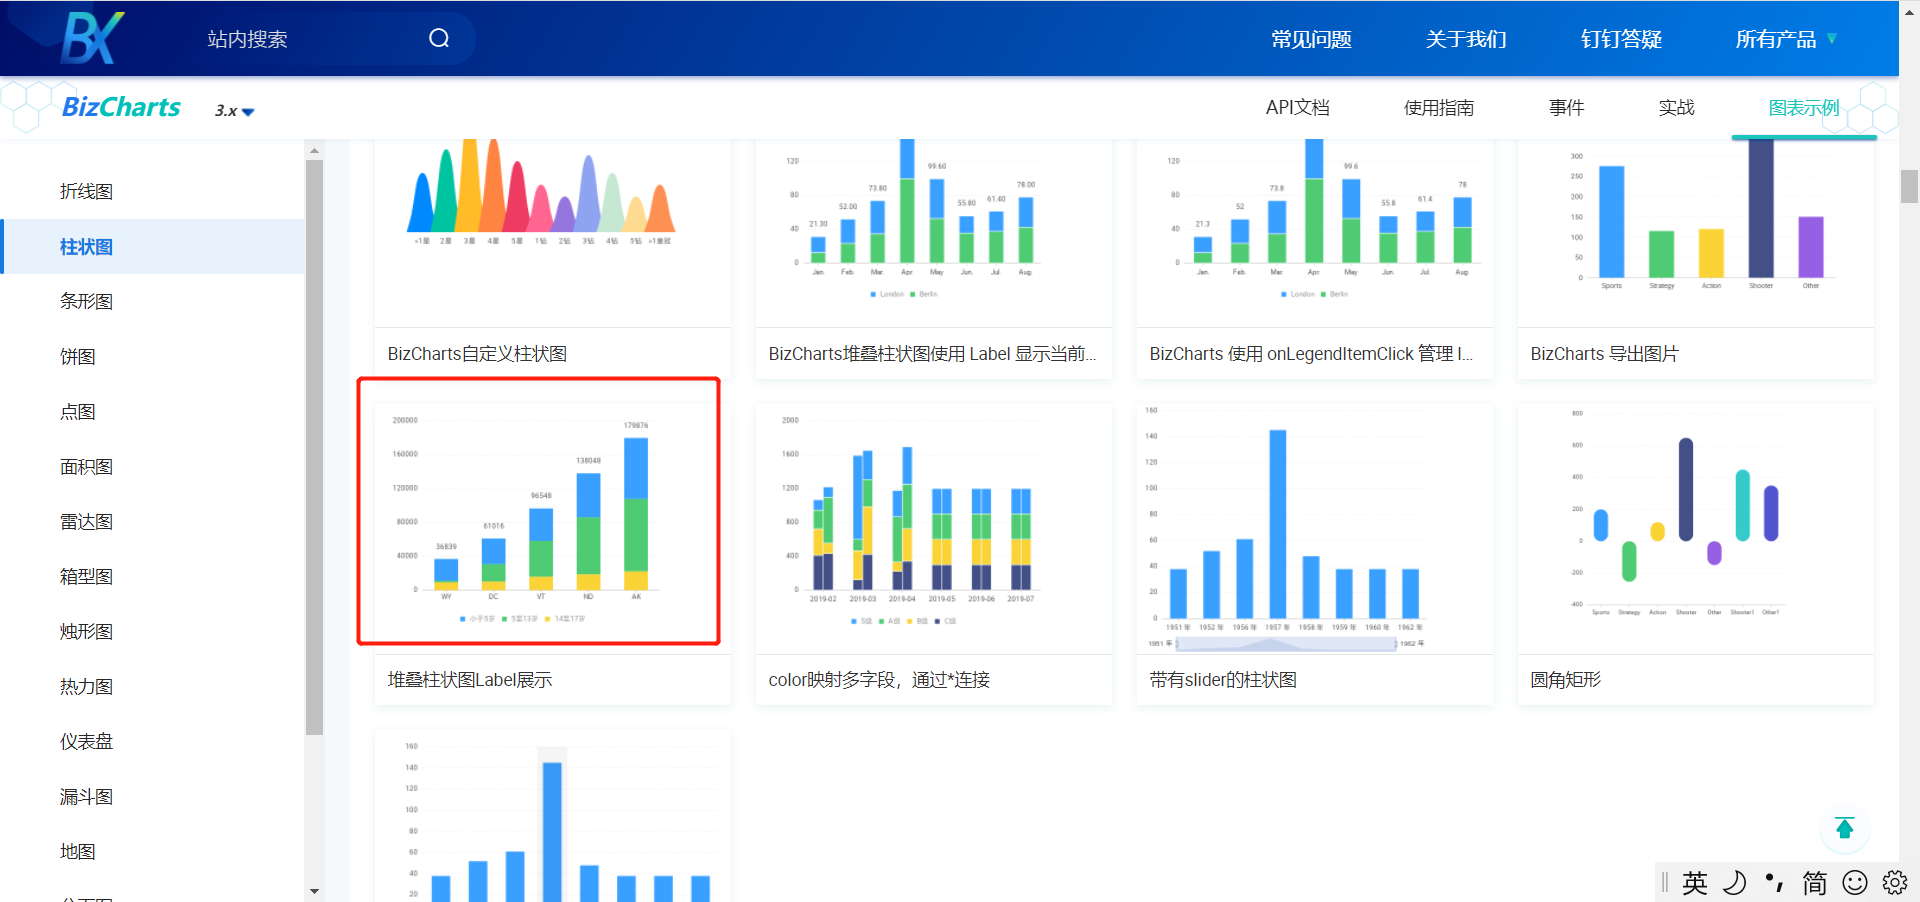Select 条形图 in the sidebar
This screenshot has height=902, width=1920.
[86, 301]
